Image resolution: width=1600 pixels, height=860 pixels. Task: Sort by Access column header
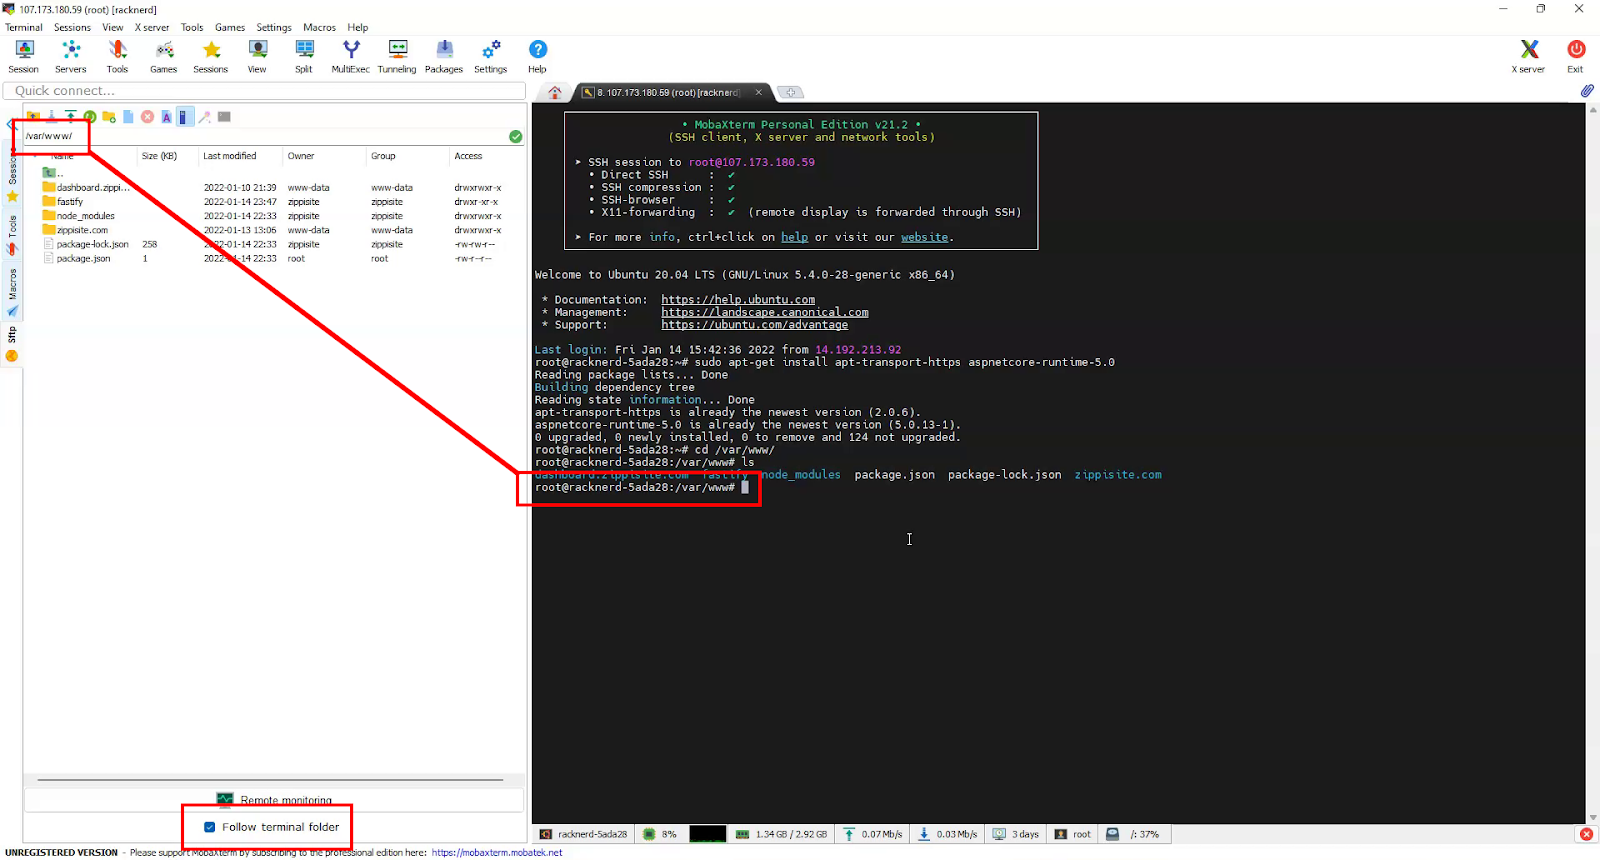tap(487, 156)
